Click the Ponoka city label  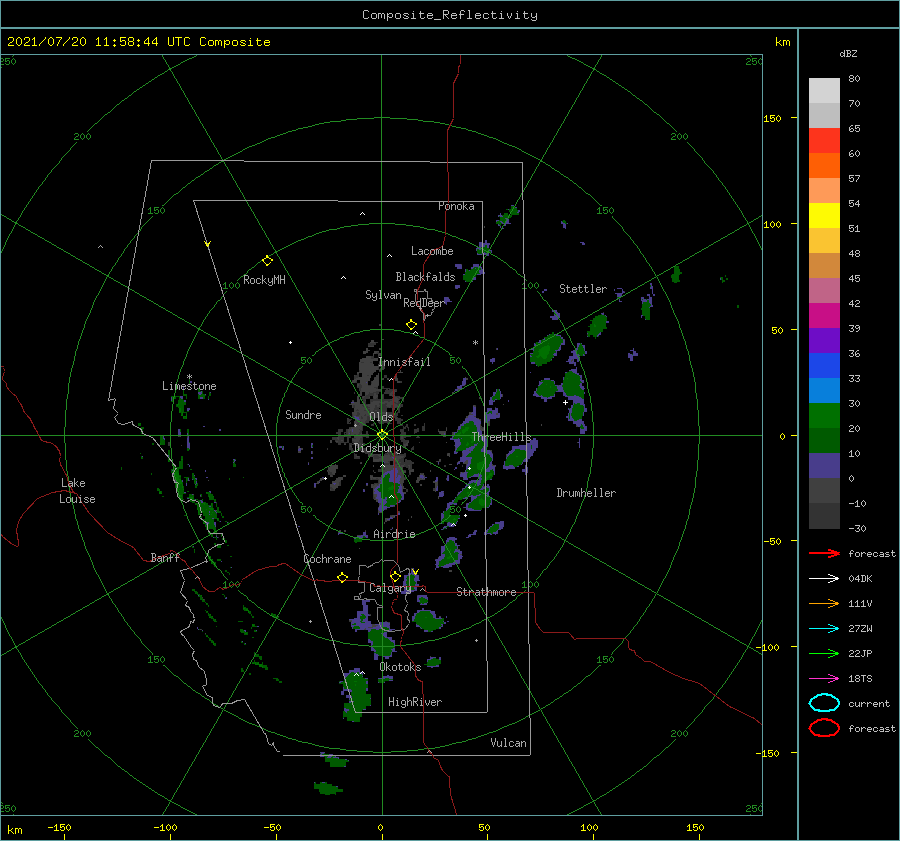(x=456, y=206)
